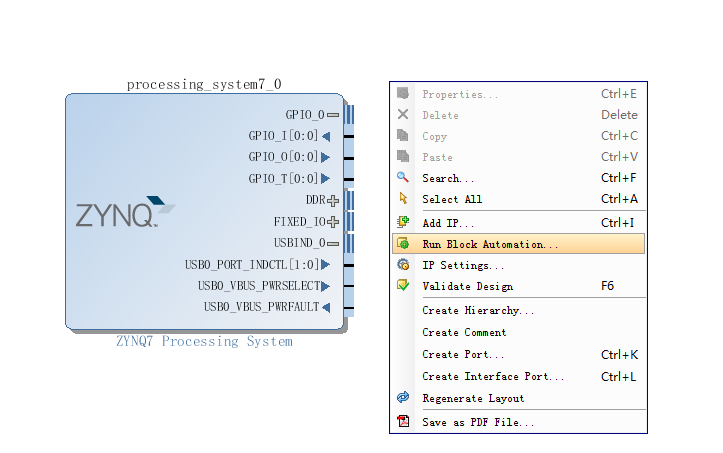Click the GPIO_0 port label

pyautogui.click(x=304, y=114)
